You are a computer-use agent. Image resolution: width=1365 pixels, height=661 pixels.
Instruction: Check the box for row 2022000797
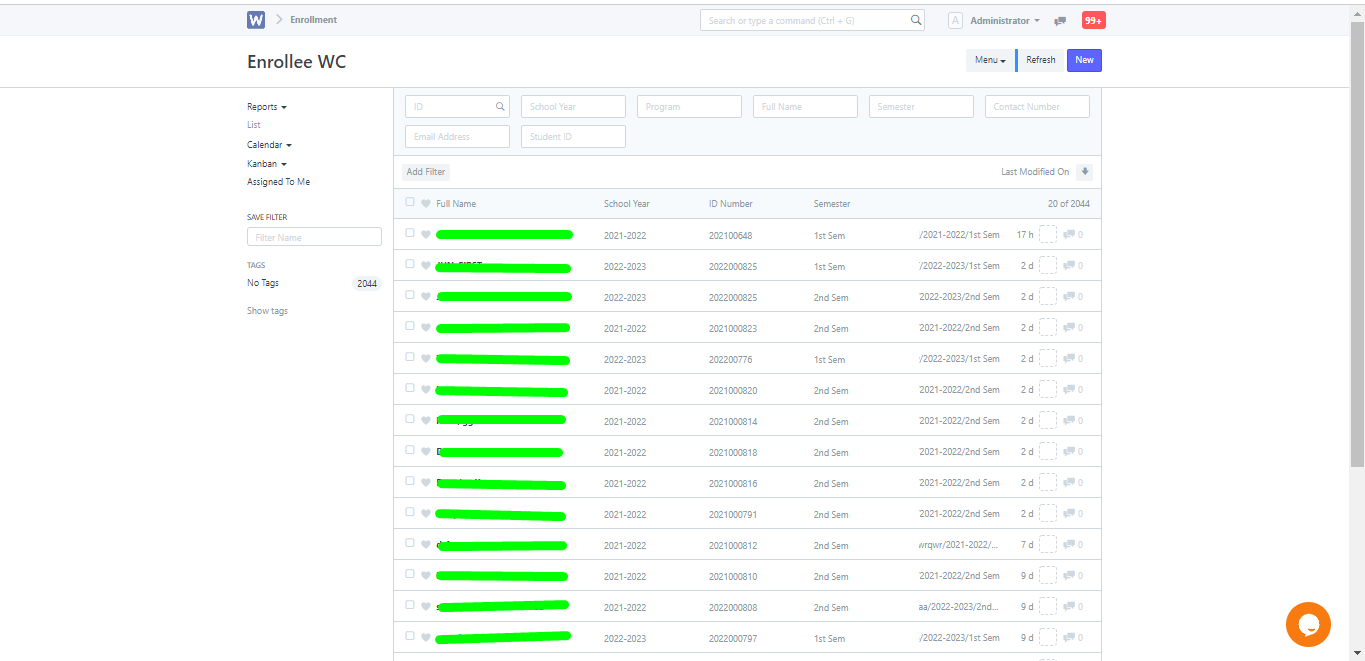410,636
